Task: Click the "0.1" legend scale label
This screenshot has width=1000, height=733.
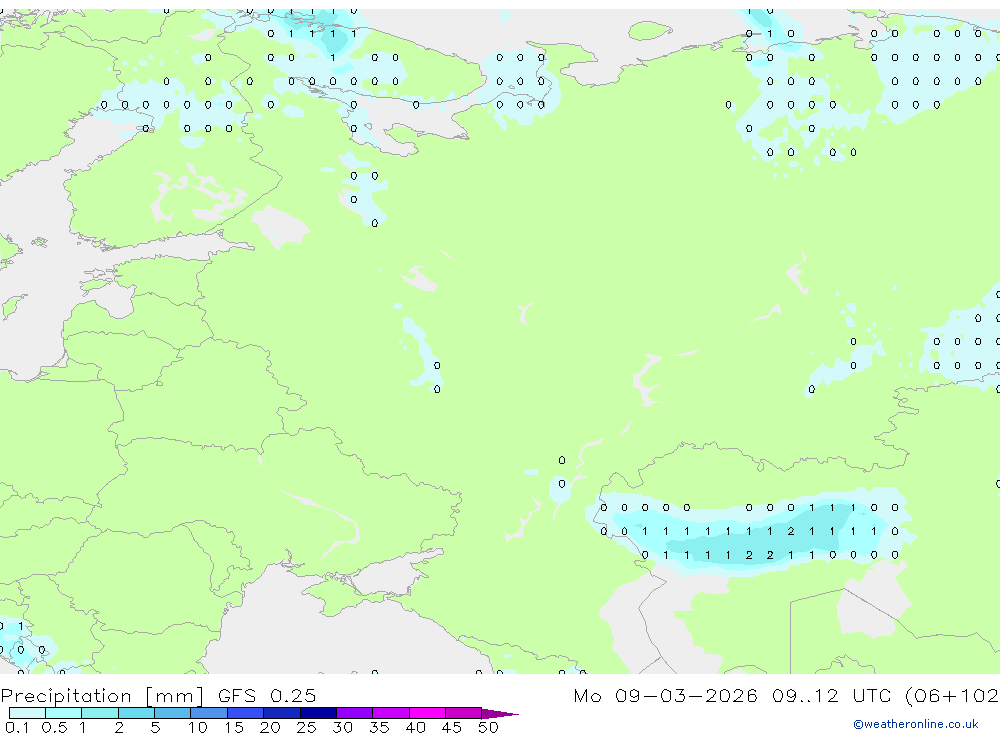Action: click(x=17, y=727)
